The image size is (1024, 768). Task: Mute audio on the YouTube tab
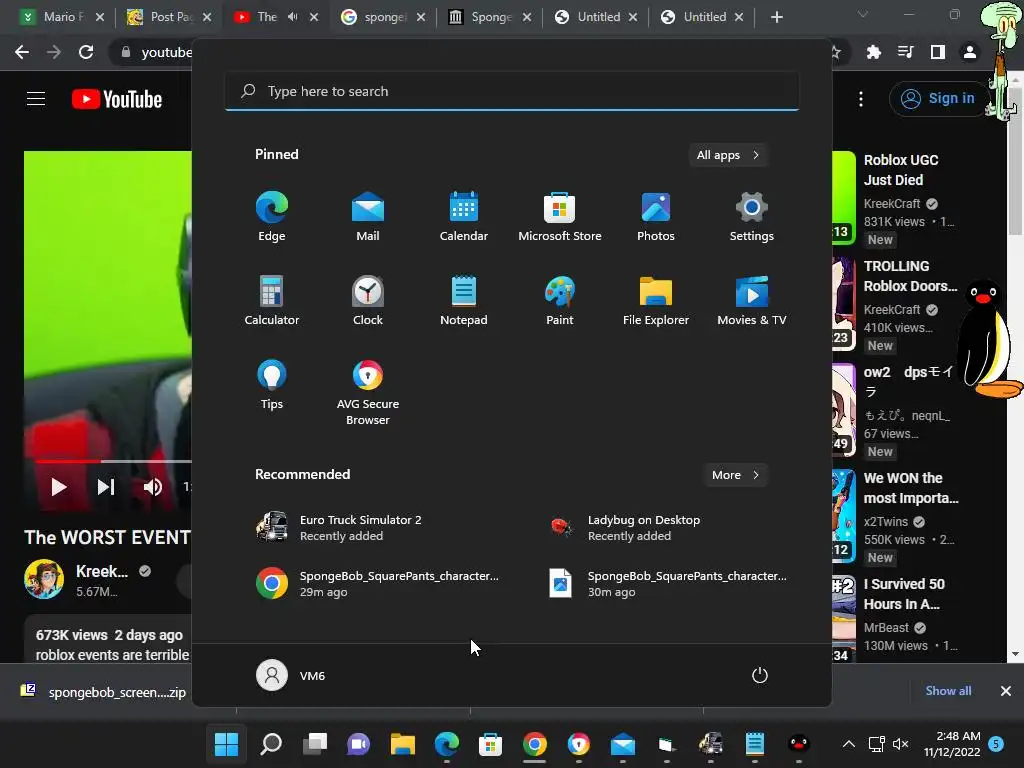pyautogui.click(x=293, y=17)
